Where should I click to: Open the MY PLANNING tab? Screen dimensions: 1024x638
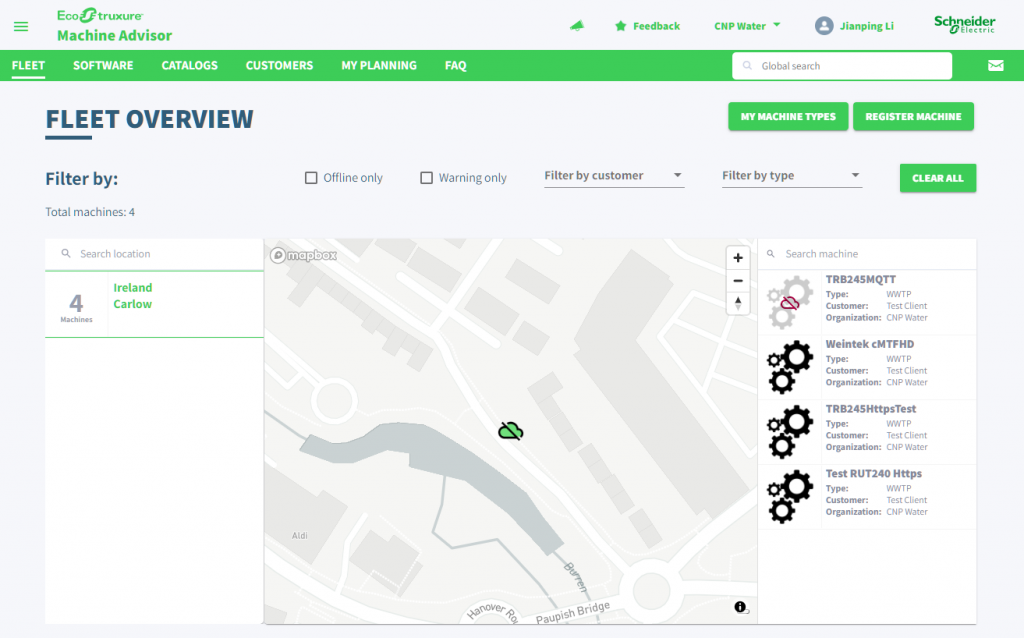[x=379, y=65]
